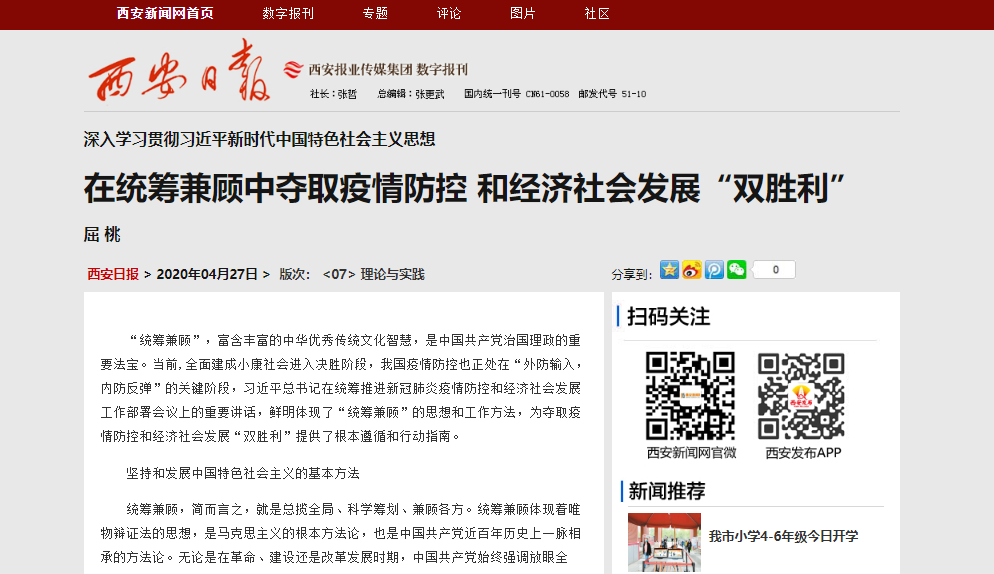994x574 pixels.
Task: Click the school reopening news thumbnail
Action: 664,543
